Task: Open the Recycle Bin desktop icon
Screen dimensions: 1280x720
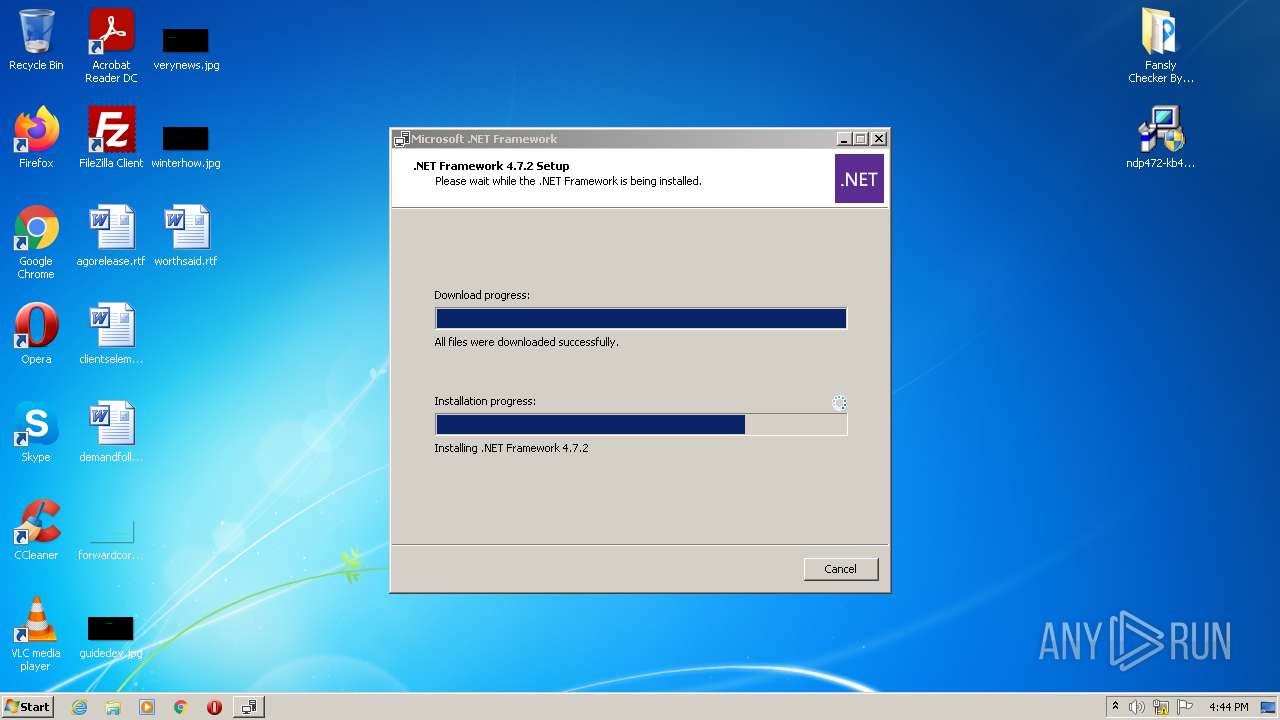Action: pos(36,40)
